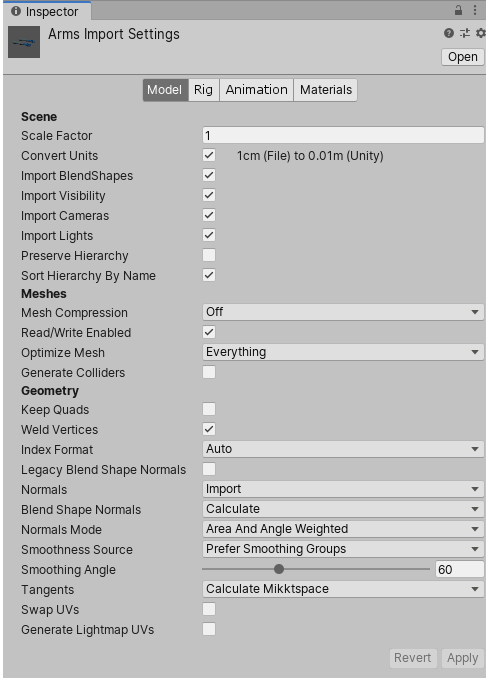Click the Scale Factor label
Image resolution: width=495 pixels, height=678 pixels.
(x=57, y=136)
